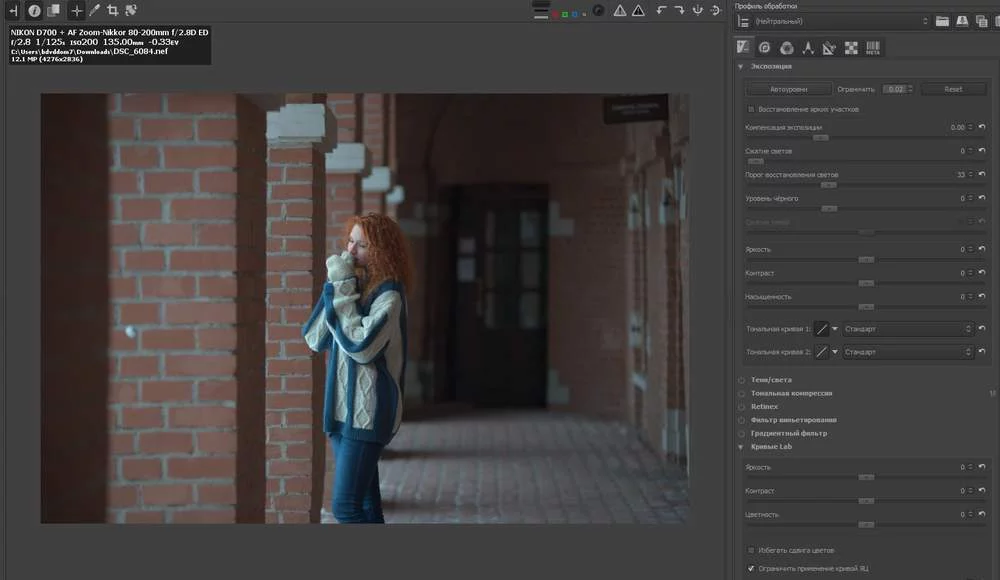The height and width of the screenshot is (580, 1000).
Task: Check Восстановление ярких участков option
Action: click(750, 109)
